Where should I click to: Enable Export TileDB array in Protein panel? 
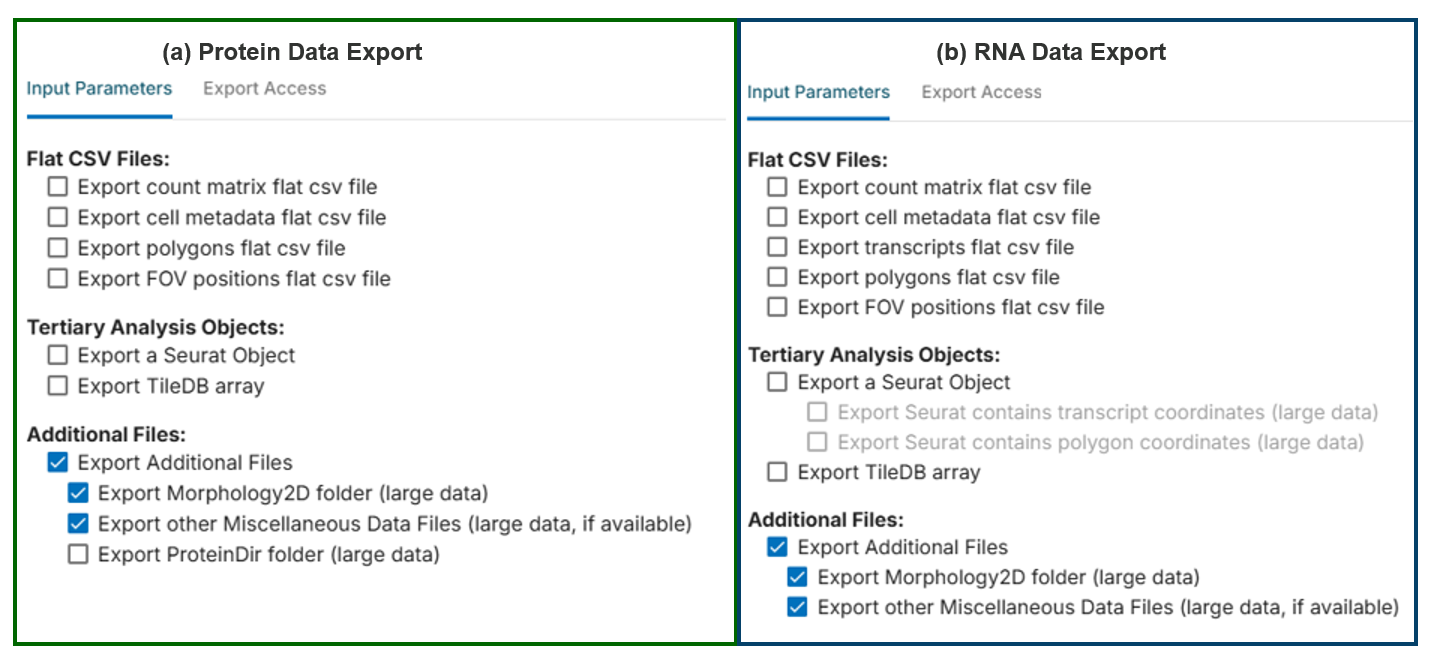click(x=58, y=385)
